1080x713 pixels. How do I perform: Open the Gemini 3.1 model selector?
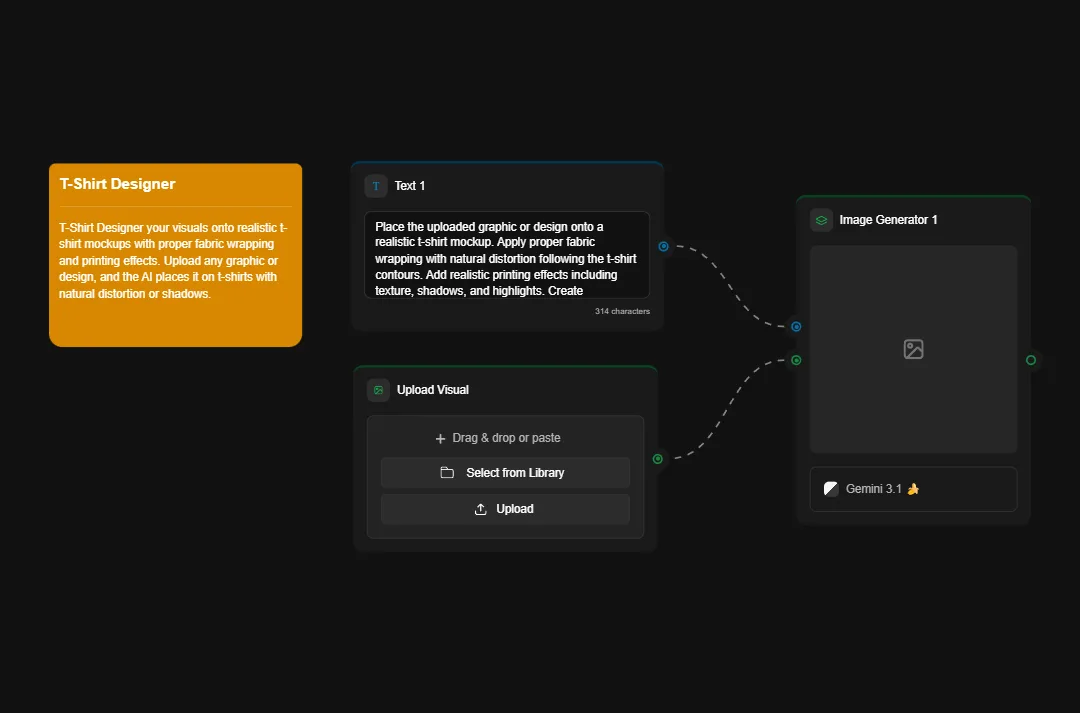913,489
